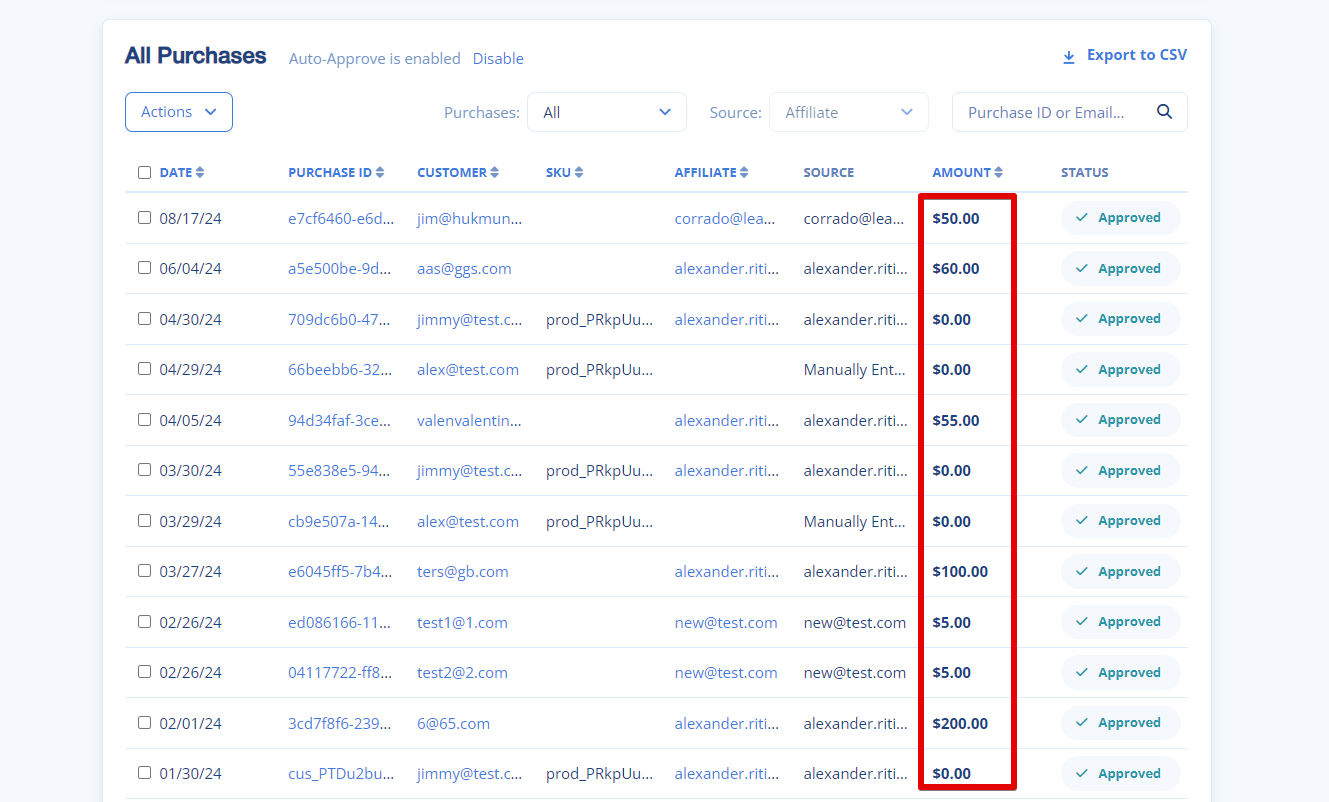
Task: Select the 01/30/24 purchase checkbox
Action: (145, 773)
